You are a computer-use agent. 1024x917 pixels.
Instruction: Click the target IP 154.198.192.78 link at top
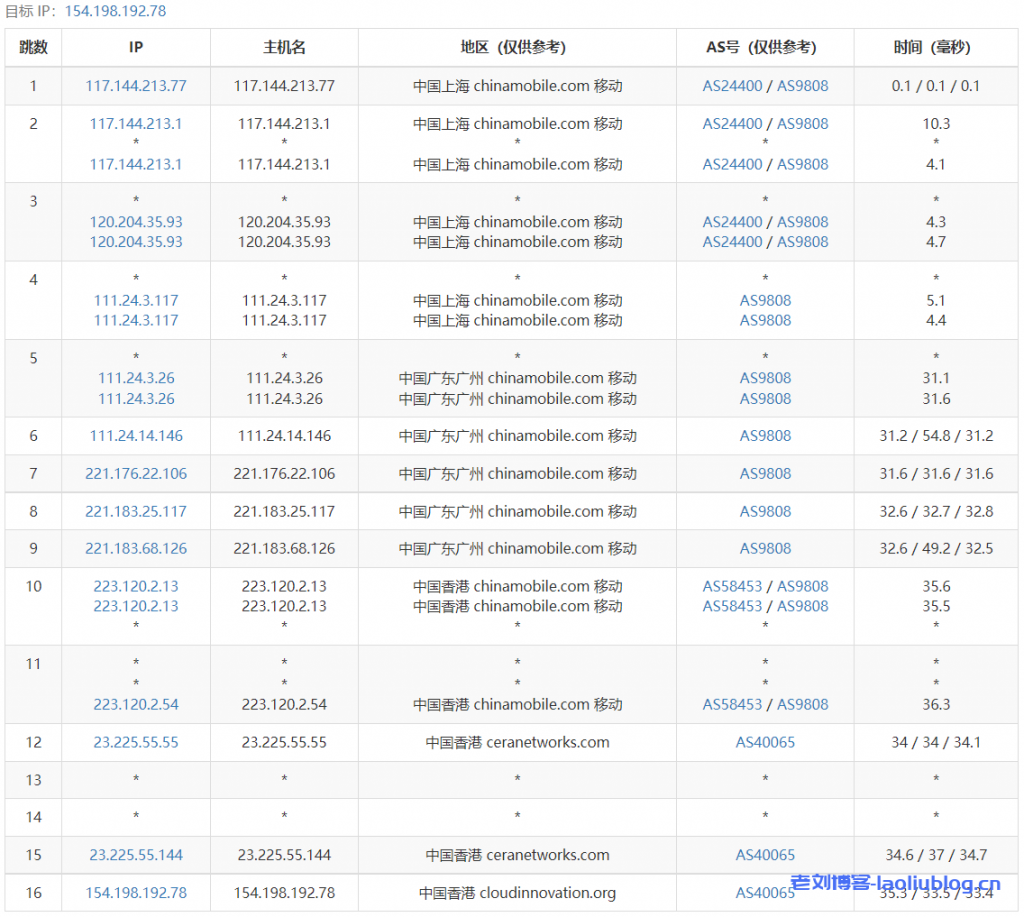tap(115, 11)
